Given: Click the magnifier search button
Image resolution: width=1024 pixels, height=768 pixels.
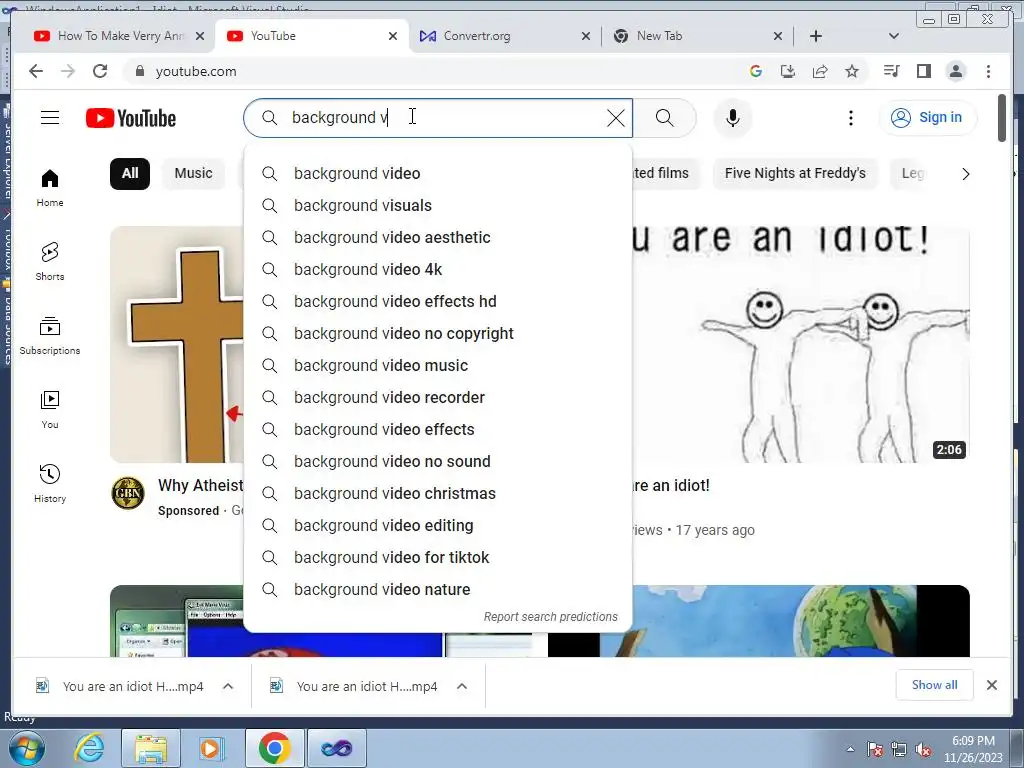Looking at the screenshot, I should coord(664,118).
